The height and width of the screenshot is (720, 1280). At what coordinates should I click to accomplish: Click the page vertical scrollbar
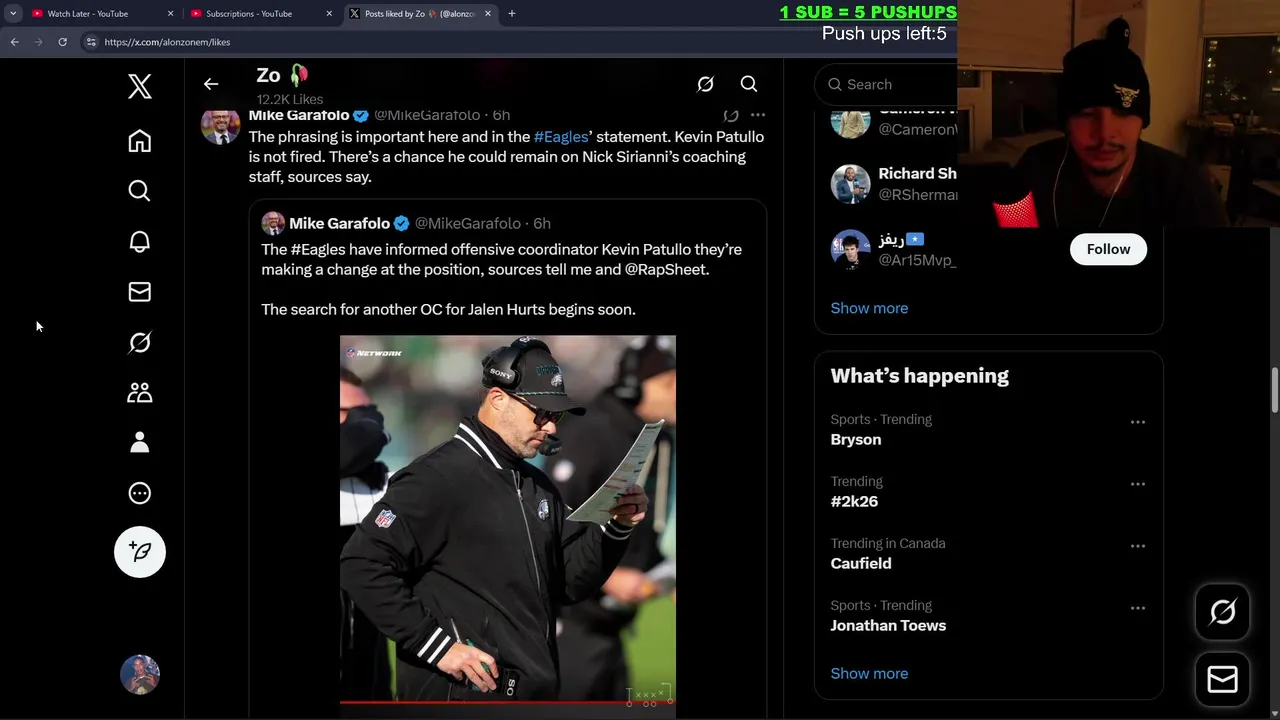pyautogui.click(x=1274, y=390)
